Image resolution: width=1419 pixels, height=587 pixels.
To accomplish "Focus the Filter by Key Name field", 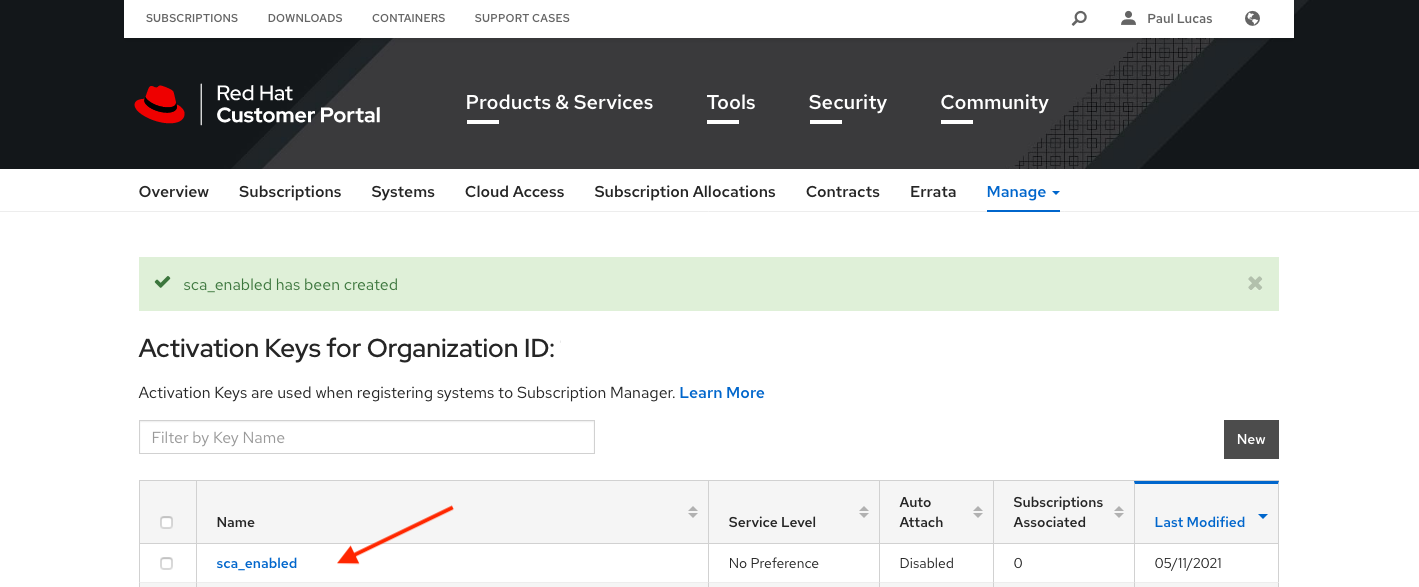I will click(x=366, y=437).
